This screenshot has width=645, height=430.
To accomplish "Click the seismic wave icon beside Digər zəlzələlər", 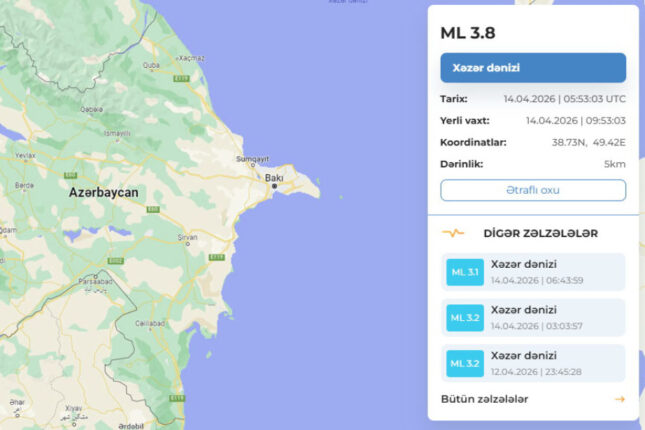I will pyautogui.click(x=453, y=233).
